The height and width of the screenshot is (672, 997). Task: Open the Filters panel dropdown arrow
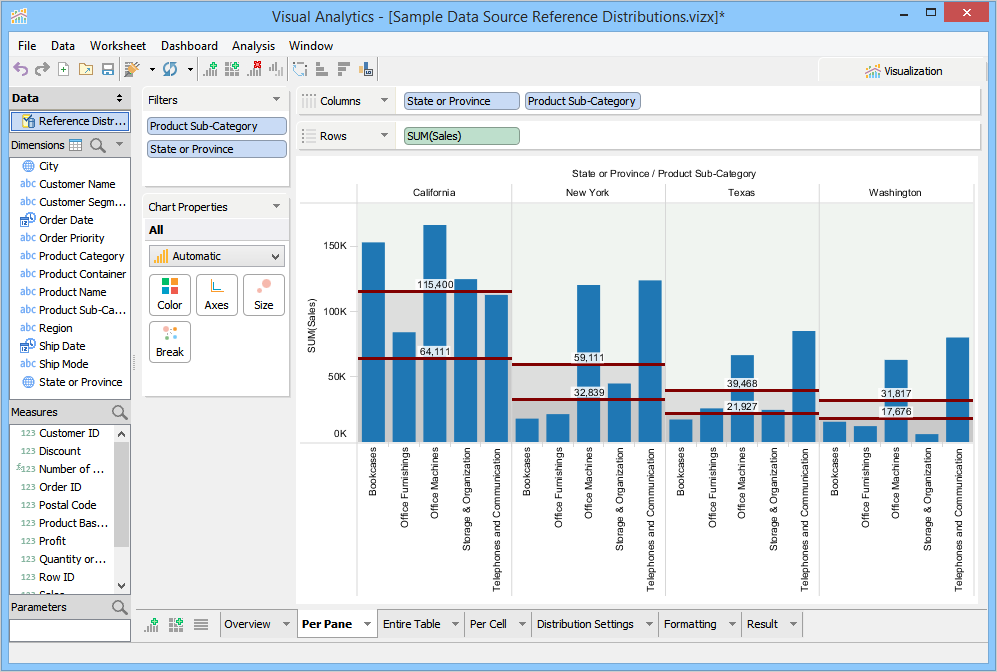tap(276, 100)
